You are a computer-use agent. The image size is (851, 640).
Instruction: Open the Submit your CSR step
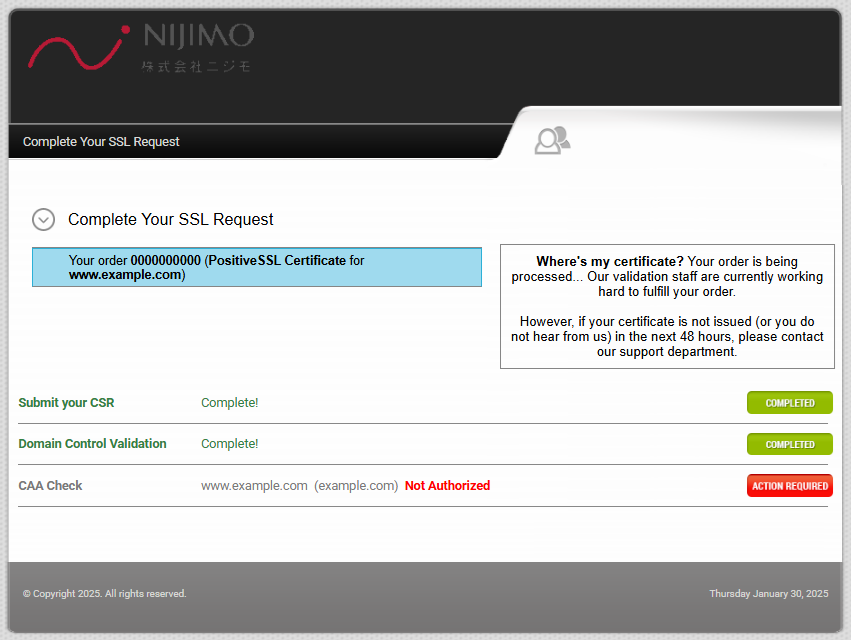coord(66,403)
